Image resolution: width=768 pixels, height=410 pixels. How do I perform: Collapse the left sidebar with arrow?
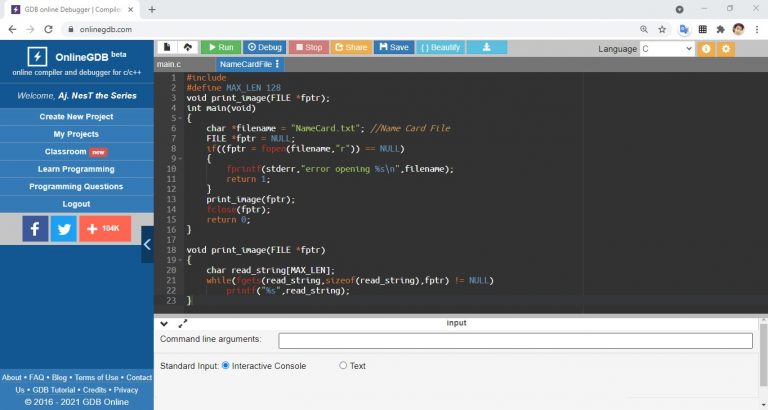[x=147, y=243]
